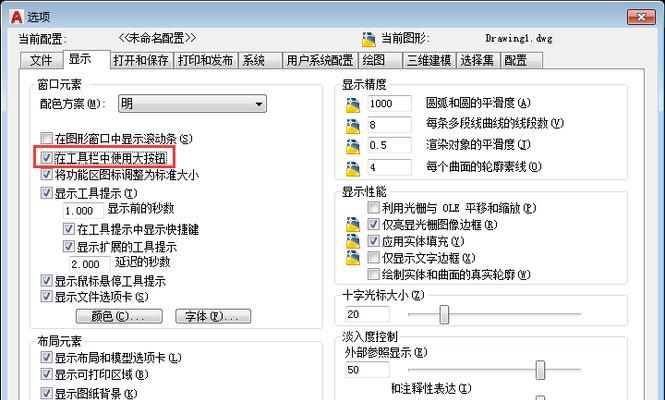The height and width of the screenshot is (400, 665).
Task: Close the 选项 dialog window
Action: 641,17
